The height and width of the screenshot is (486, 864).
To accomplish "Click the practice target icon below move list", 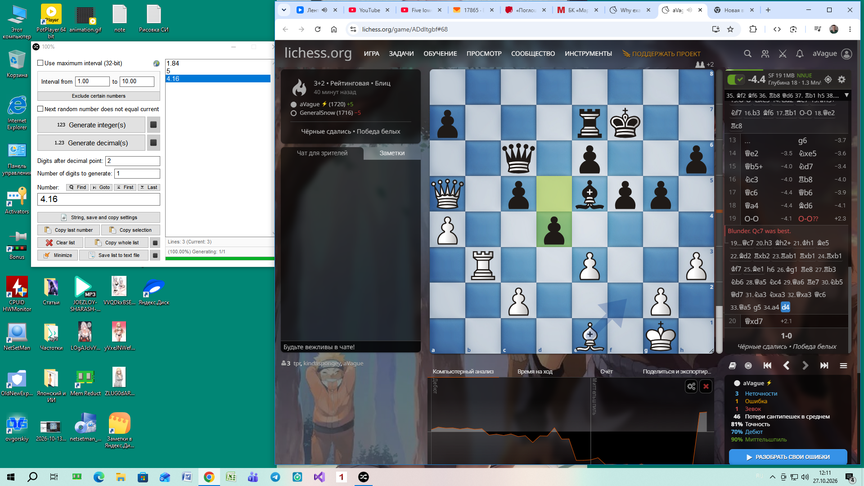I will [748, 365].
